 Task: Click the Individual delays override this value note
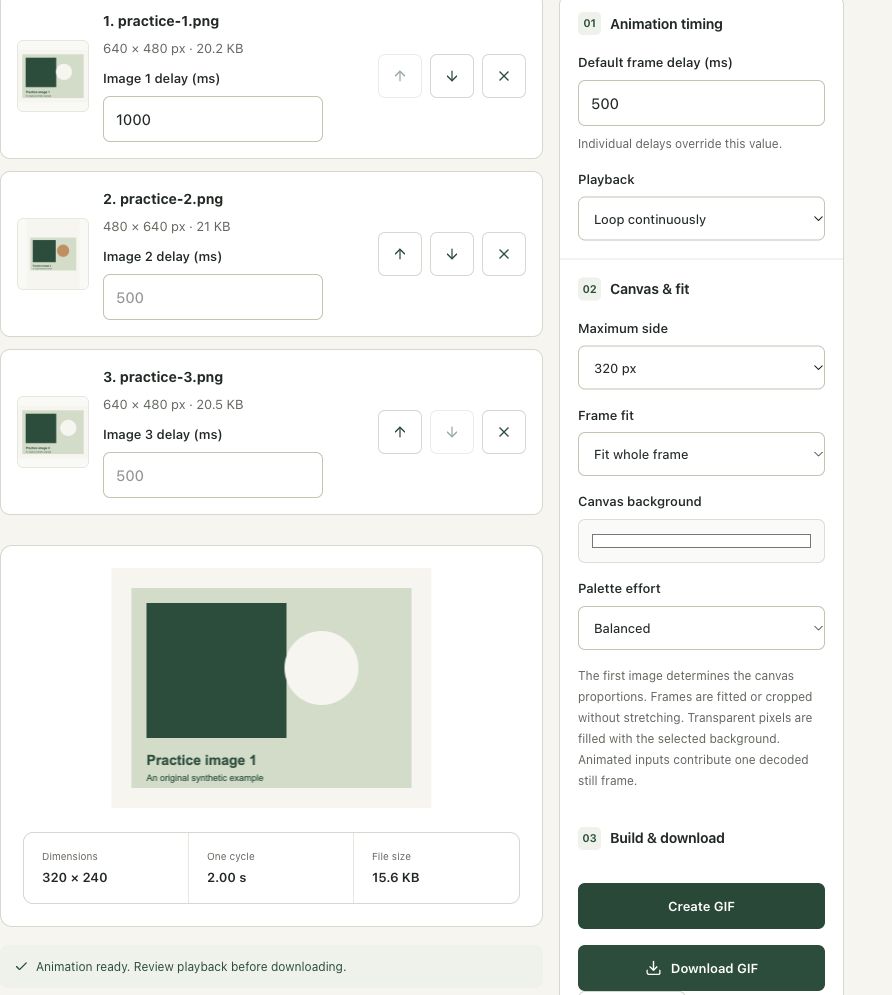point(679,144)
